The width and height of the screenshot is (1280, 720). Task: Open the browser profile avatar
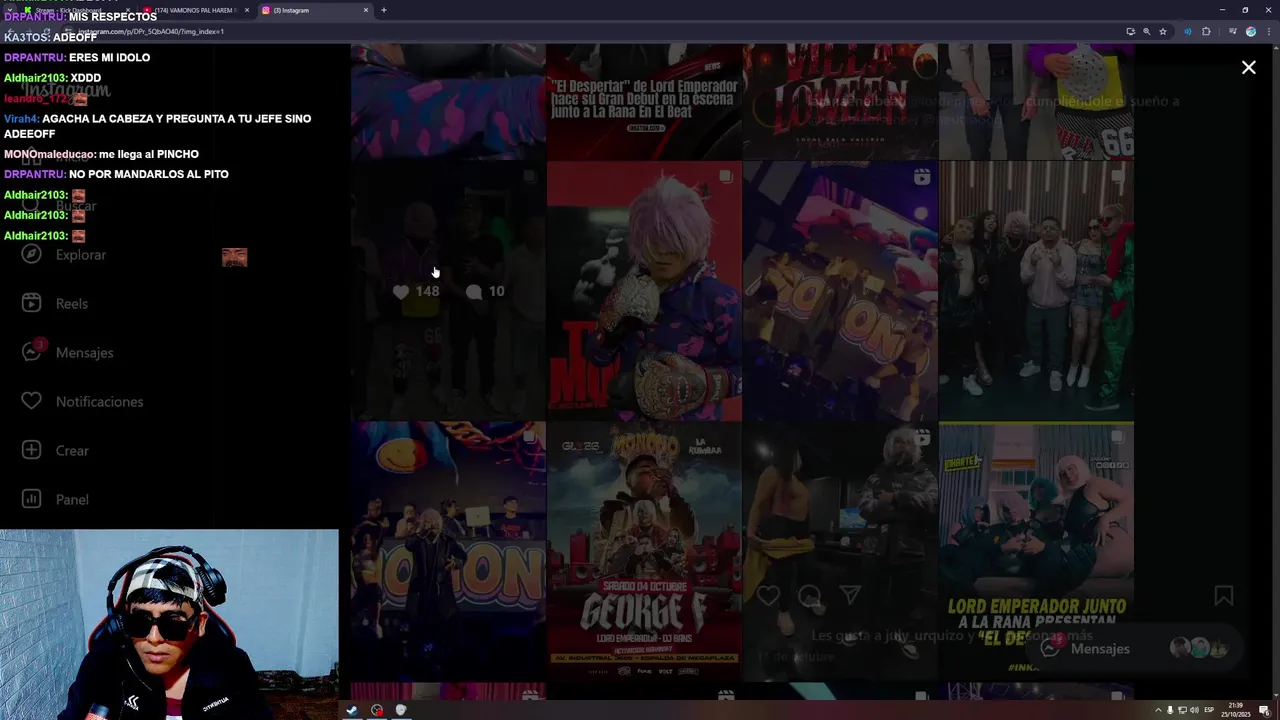tap(1251, 31)
